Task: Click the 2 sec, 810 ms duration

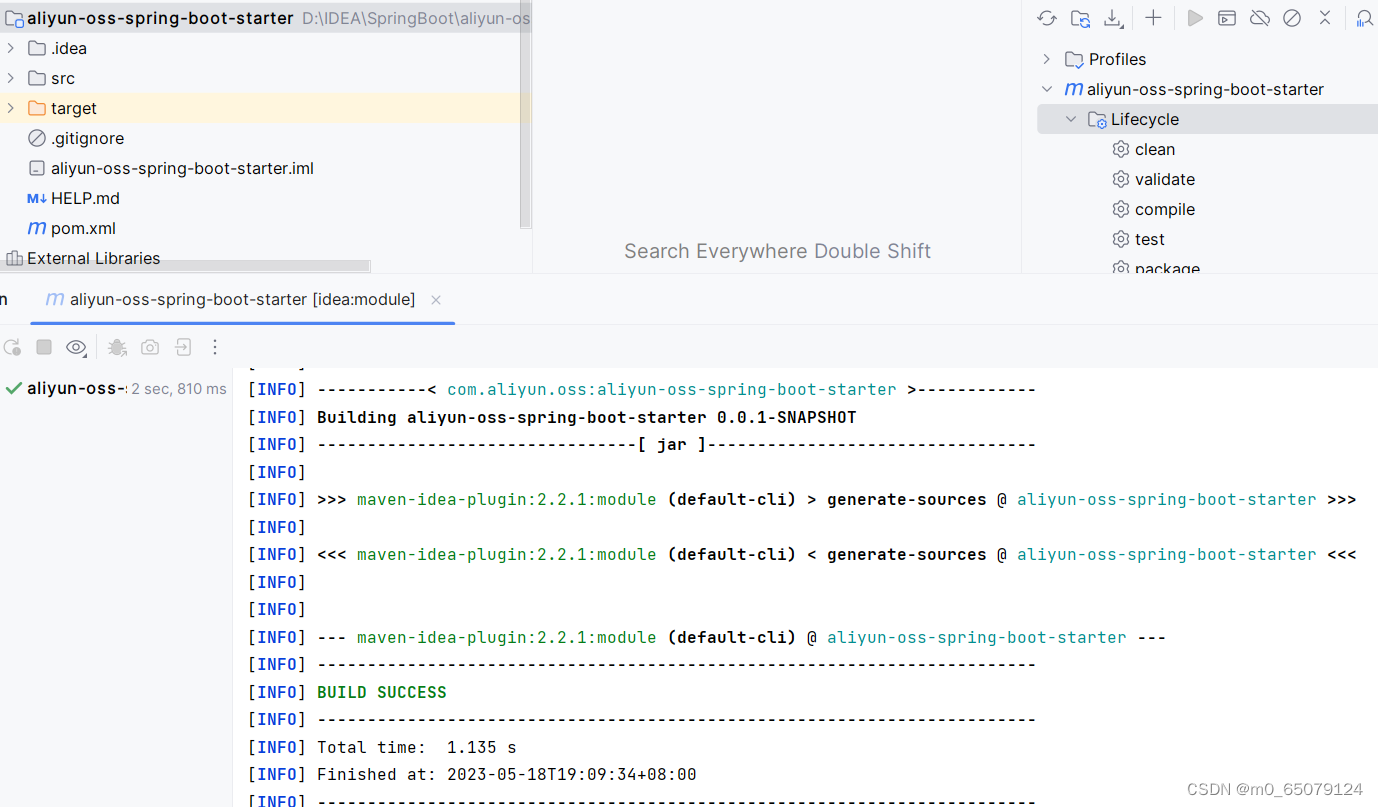Action: click(x=179, y=389)
